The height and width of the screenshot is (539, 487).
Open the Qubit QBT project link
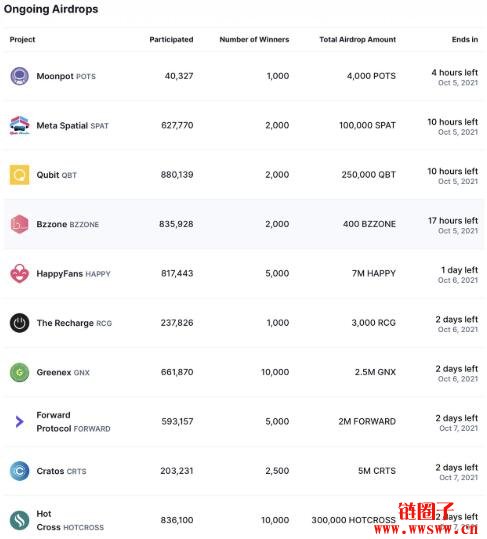point(56,175)
